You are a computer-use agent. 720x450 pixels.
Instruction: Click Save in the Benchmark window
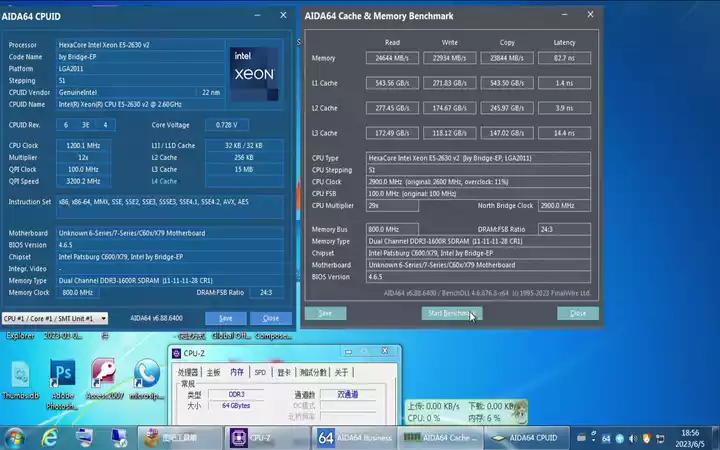325,313
